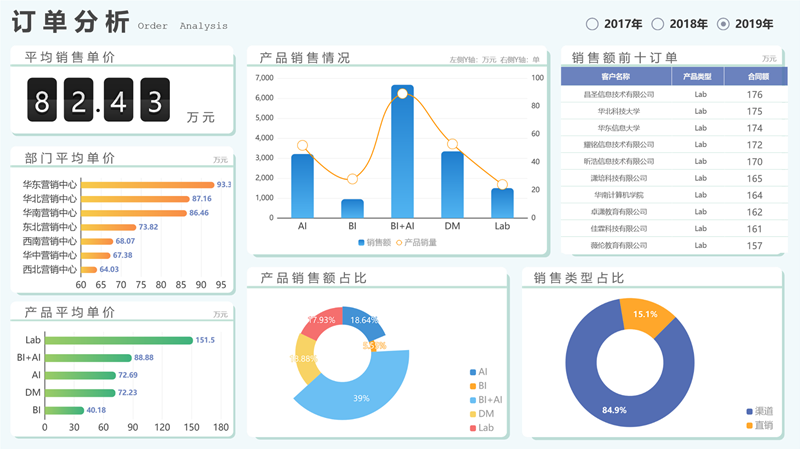Toggle the 销售额 legend marker
This screenshot has height=449, width=800.
point(361,243)
